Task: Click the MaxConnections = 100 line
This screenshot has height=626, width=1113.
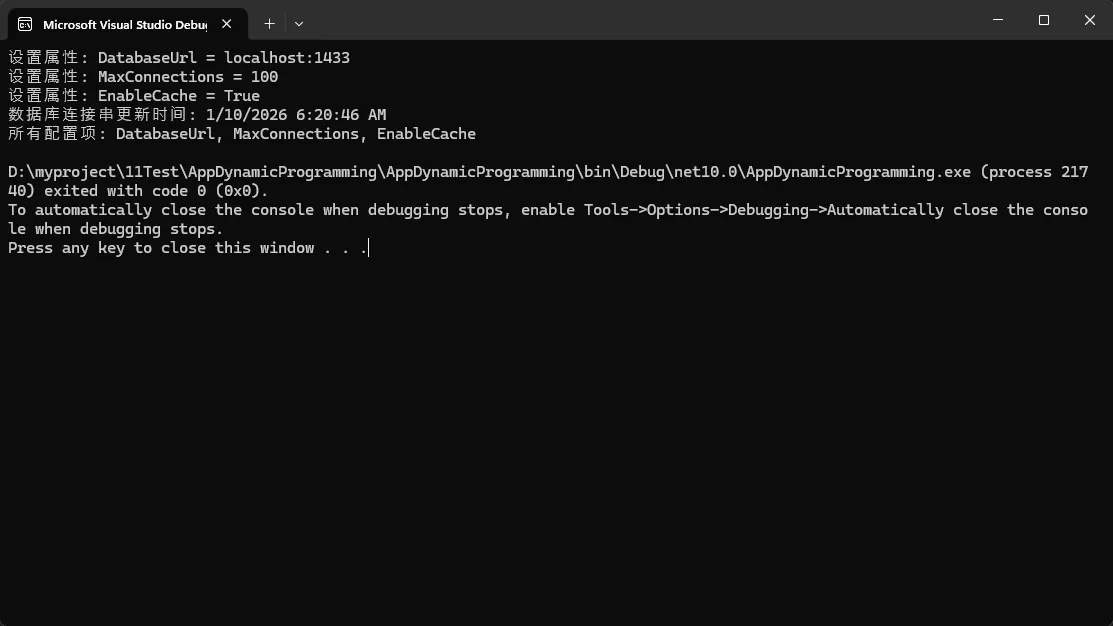Action: tap(188, 77)
